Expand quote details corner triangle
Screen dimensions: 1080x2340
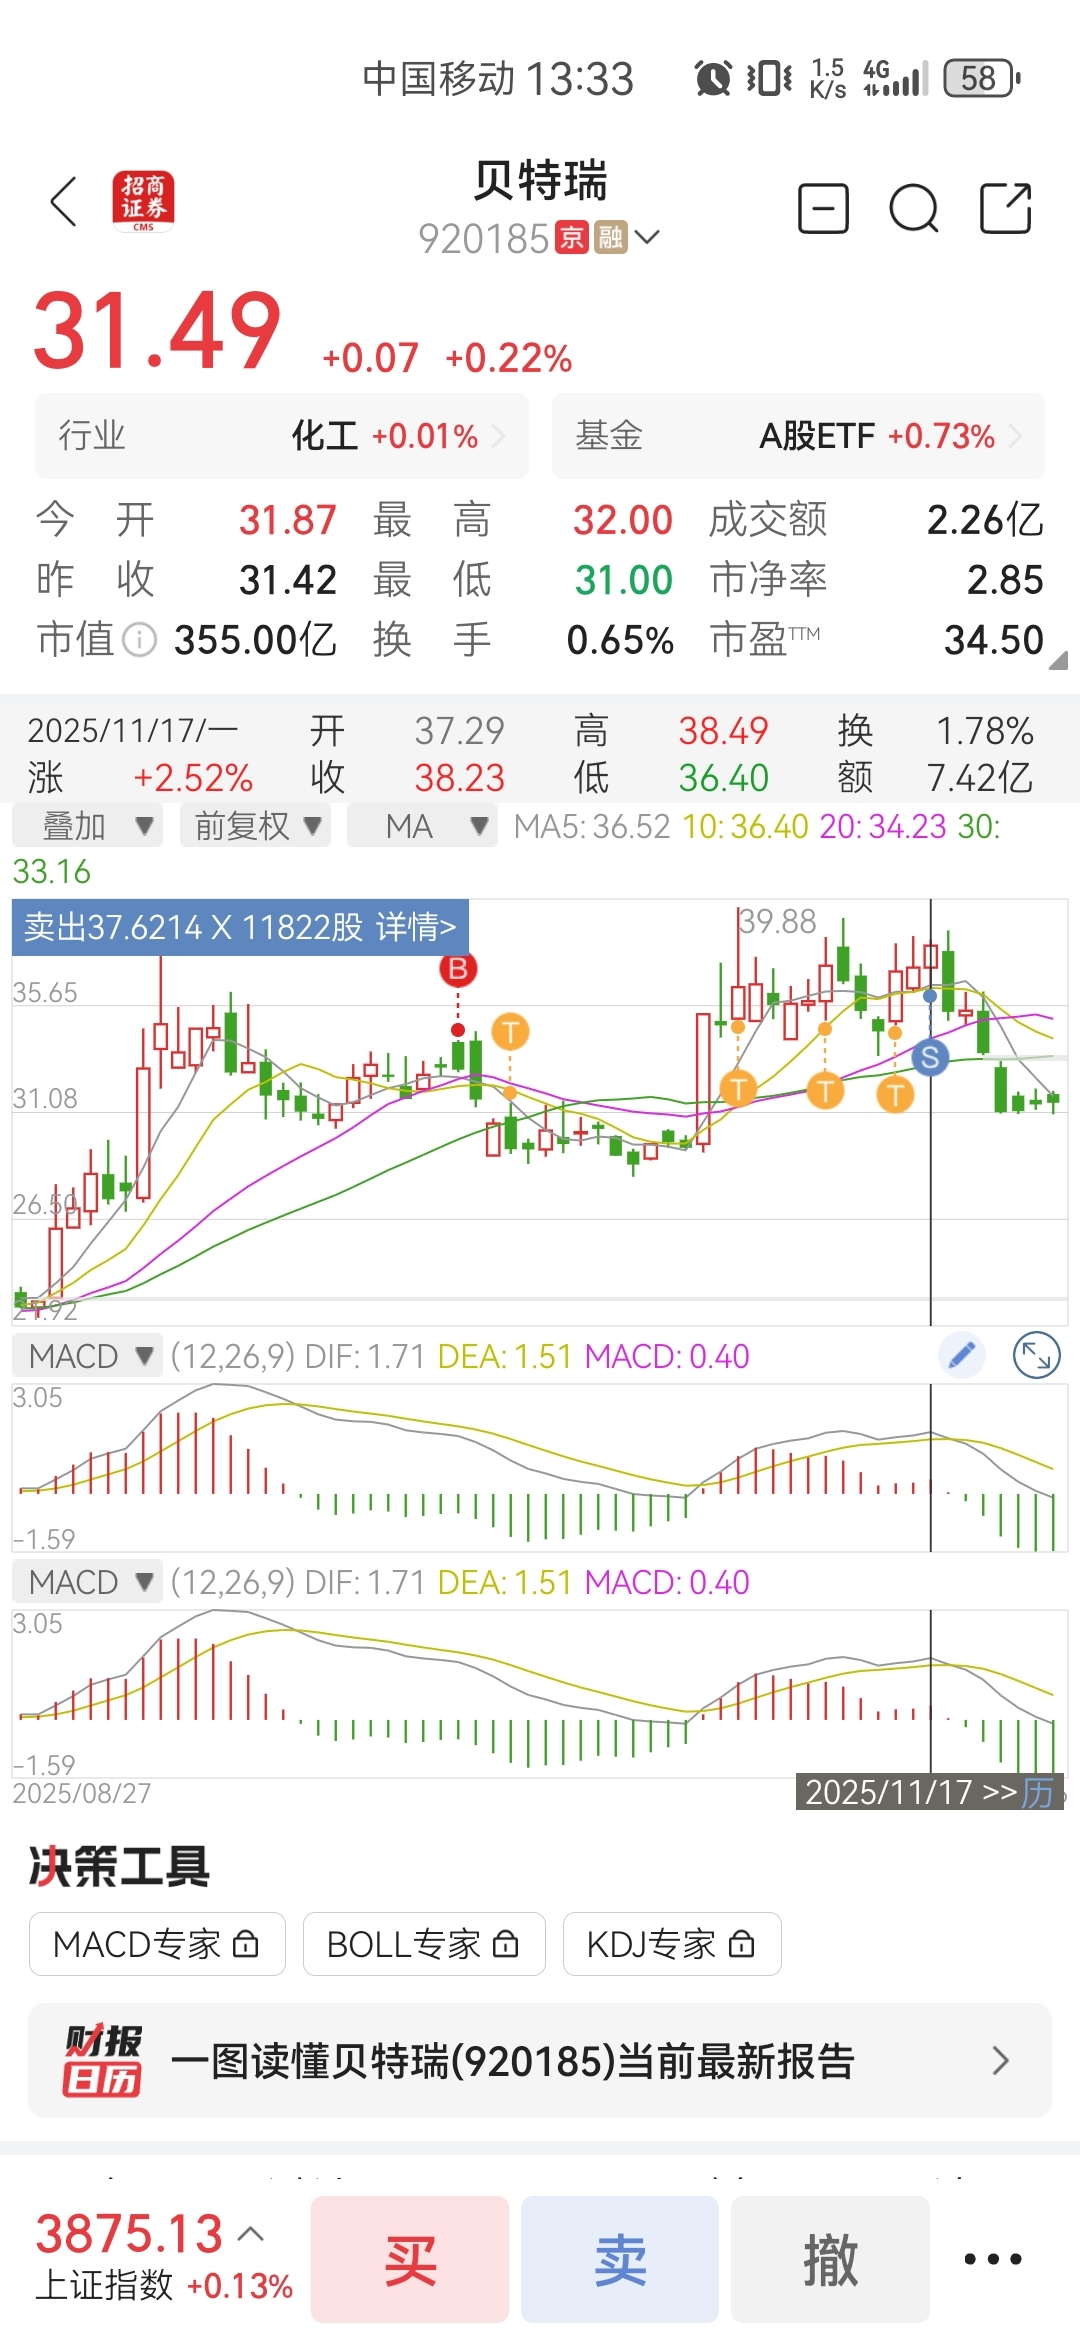(1059, 660)
